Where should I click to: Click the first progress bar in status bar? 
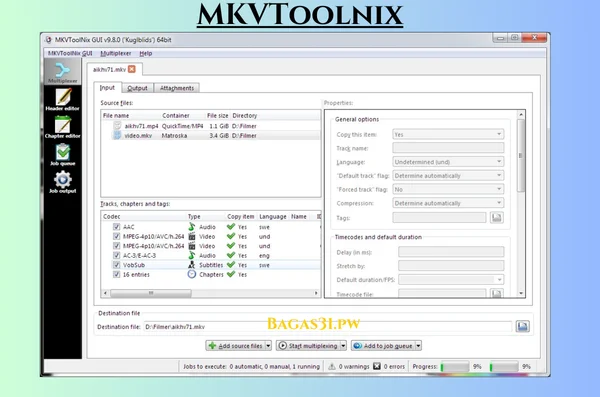(455, 366)
